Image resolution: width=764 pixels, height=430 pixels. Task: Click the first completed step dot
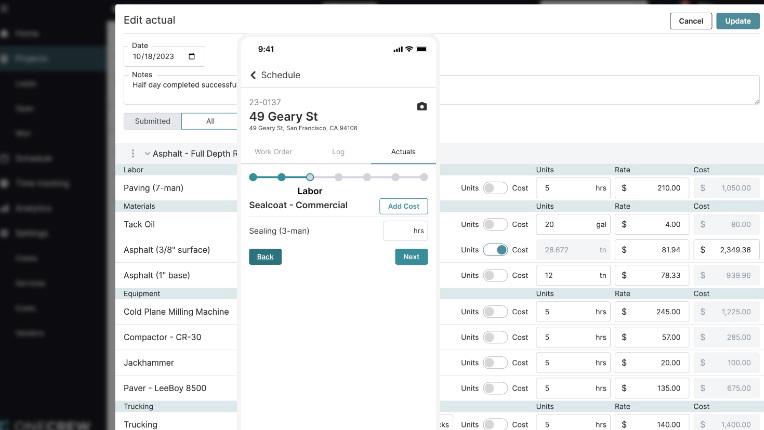(253, 177)
